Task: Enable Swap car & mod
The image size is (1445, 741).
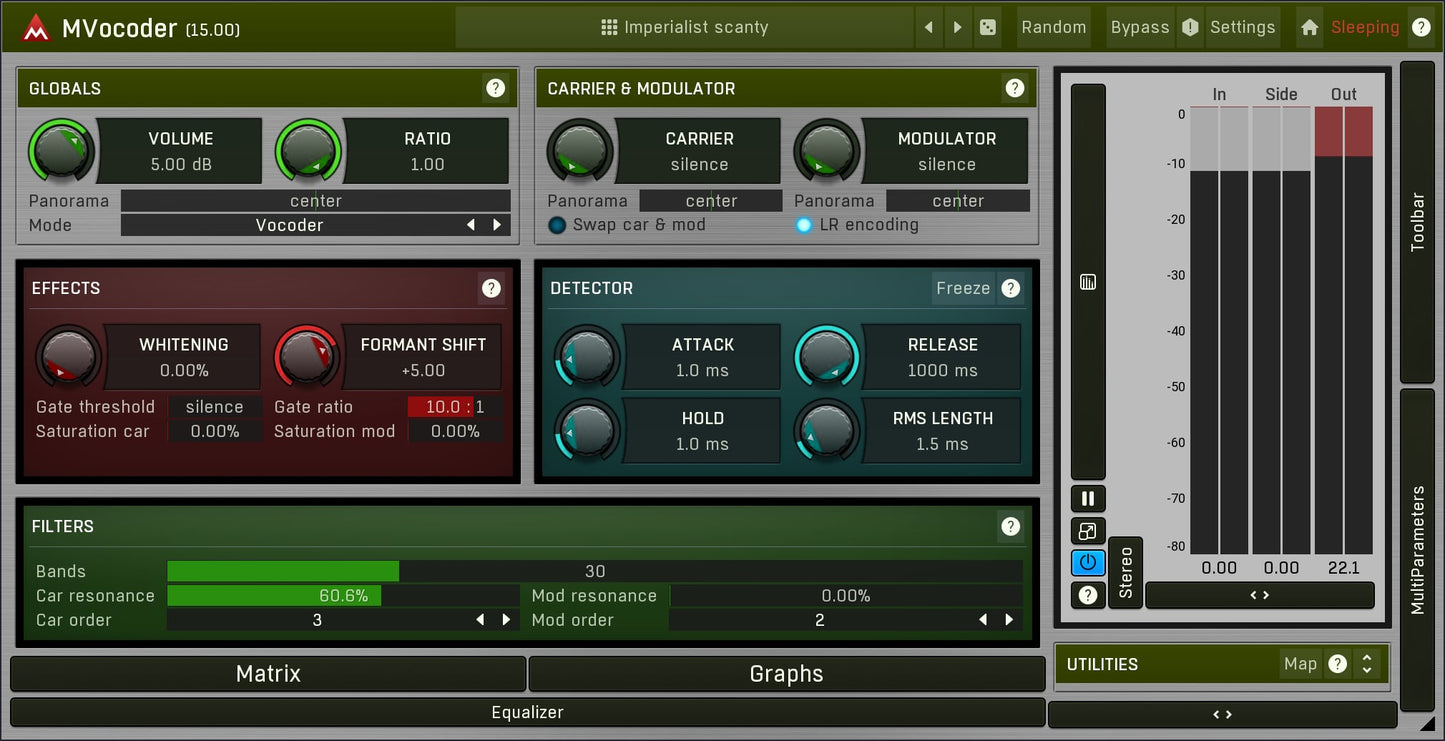Action: coord(557,225)
